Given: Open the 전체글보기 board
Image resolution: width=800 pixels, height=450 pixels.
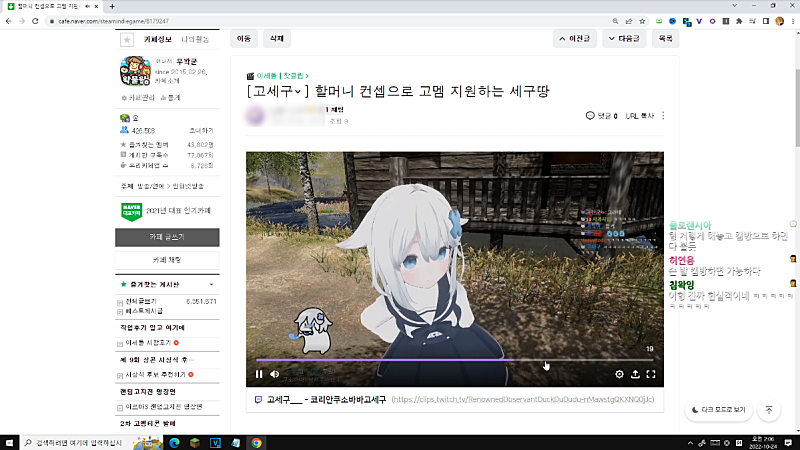Looking at the screenshot, I should coord(141,302).
